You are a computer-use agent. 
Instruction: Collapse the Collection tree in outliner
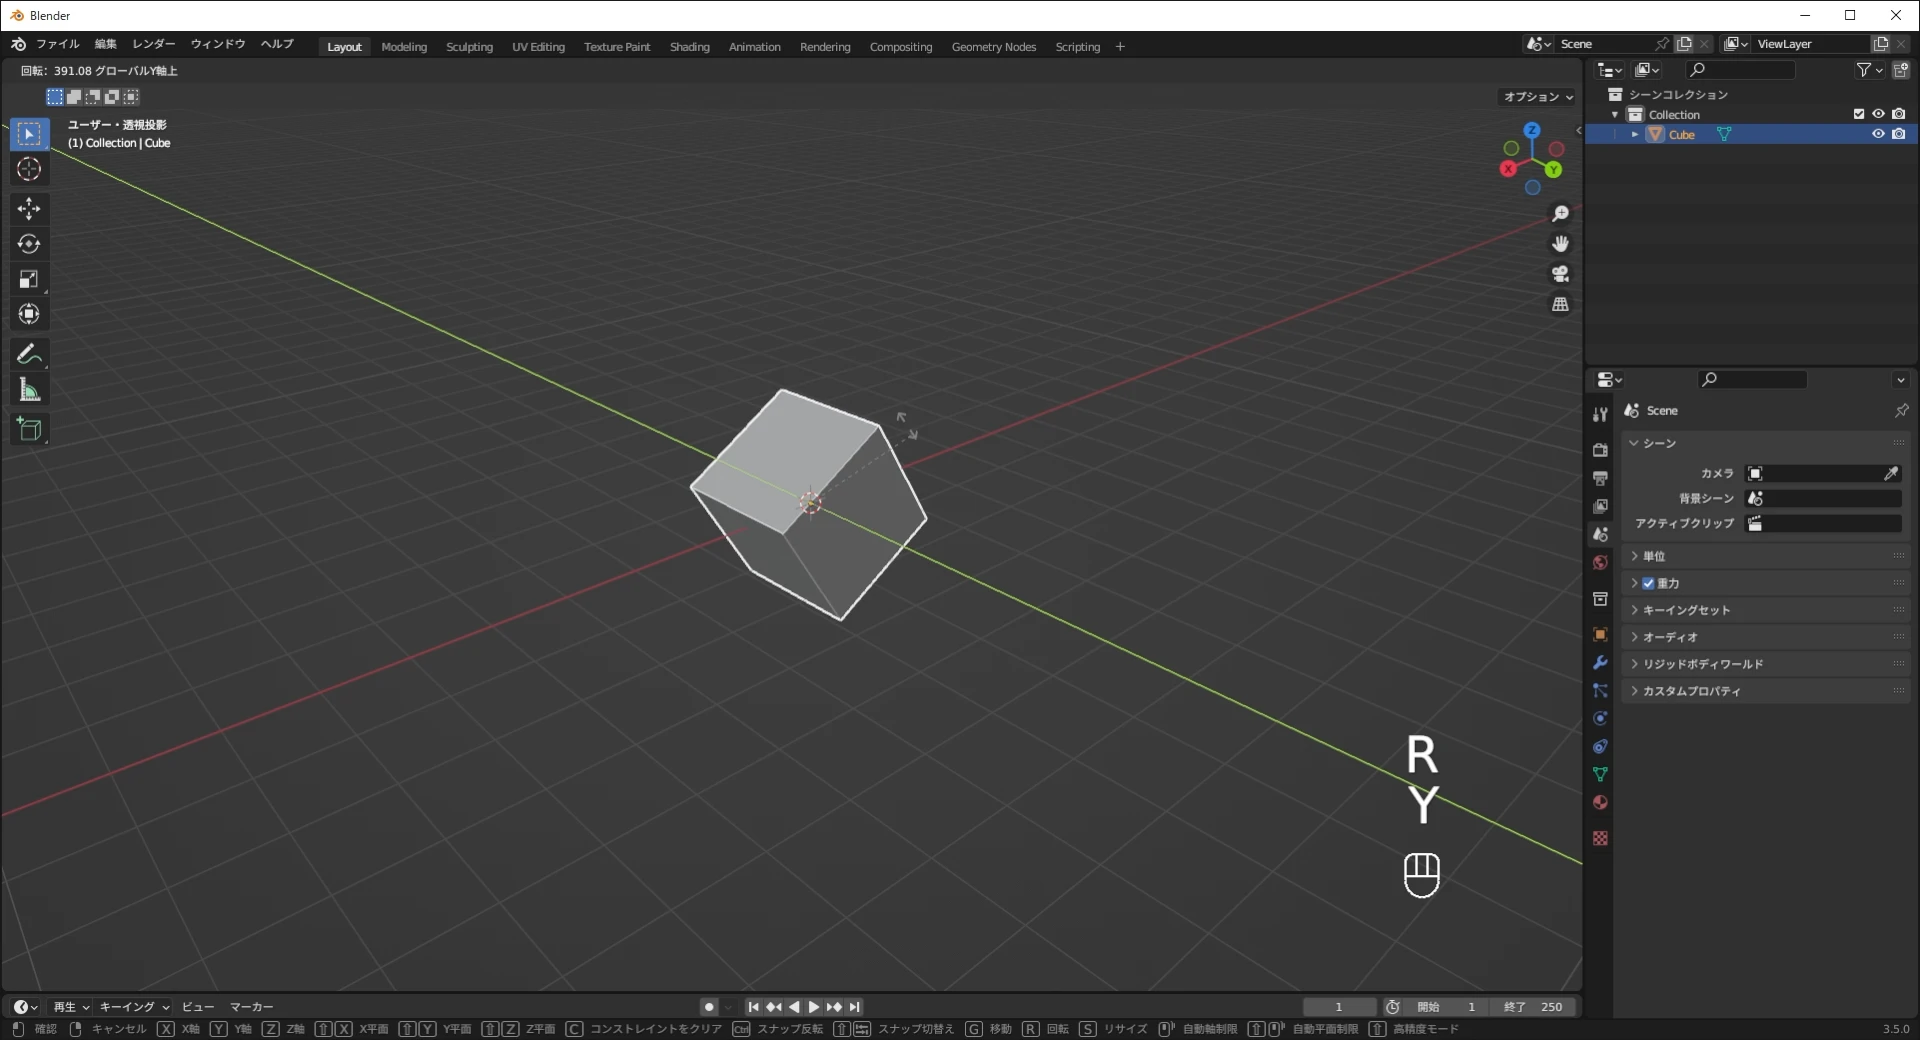(1615, 115)
